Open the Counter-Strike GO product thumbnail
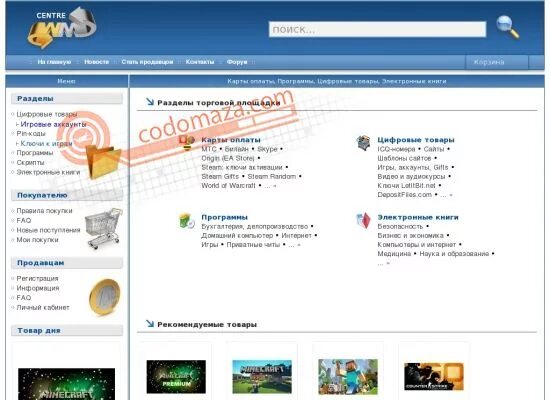Image resolution: width=550 pixels, height=400 pixels. pos(434,376)
